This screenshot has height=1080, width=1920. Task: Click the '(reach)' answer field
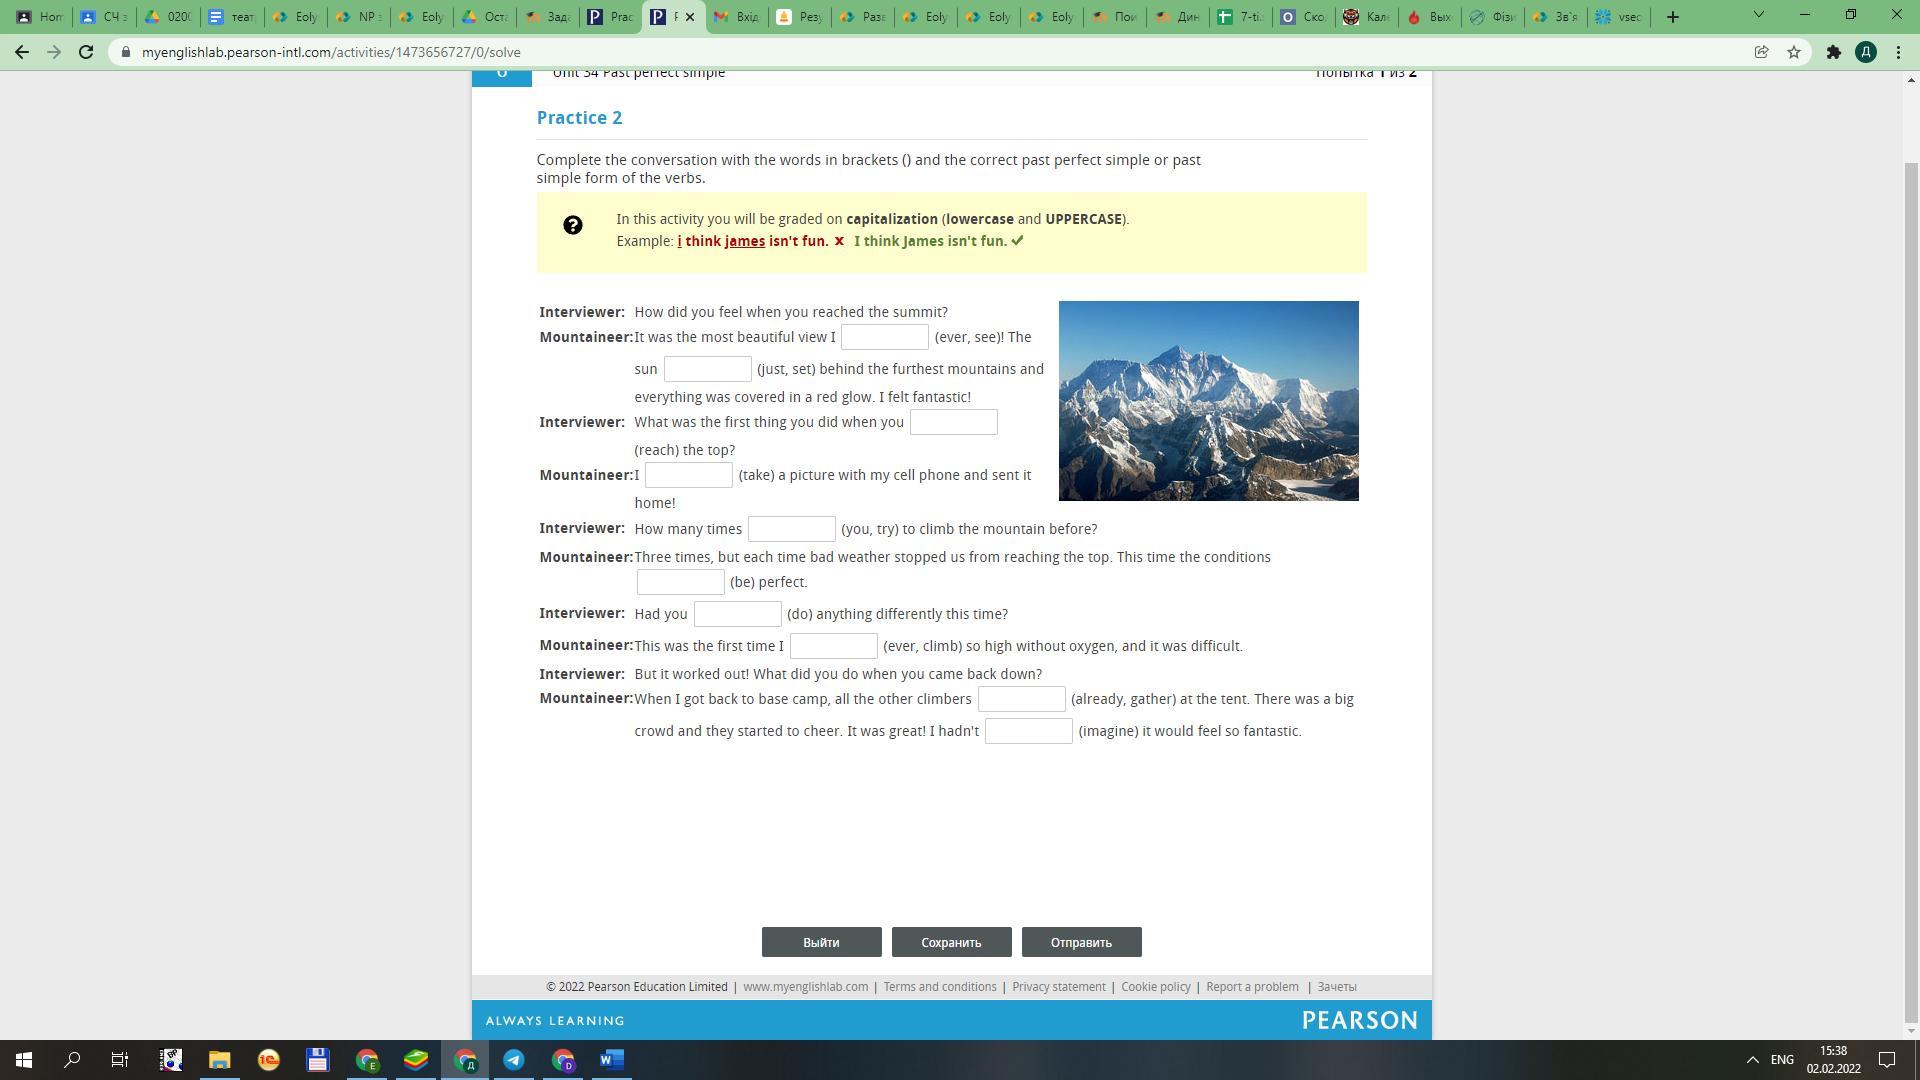coord(954,422)
